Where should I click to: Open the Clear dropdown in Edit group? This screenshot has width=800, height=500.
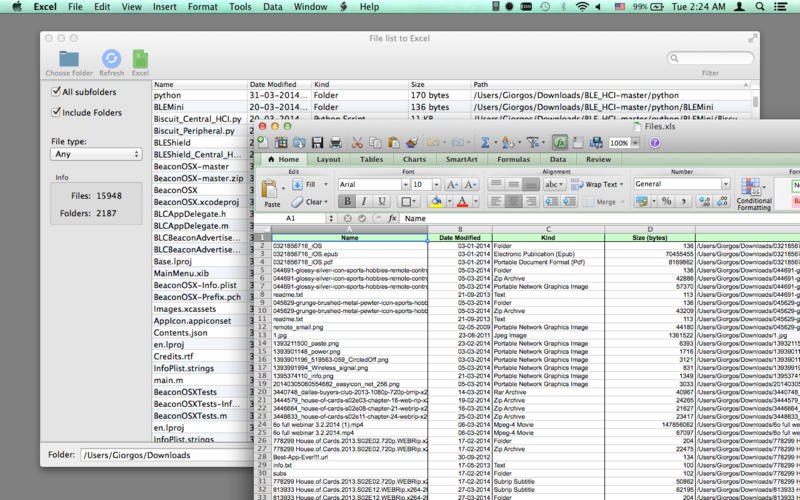click(x=309, y=202)
